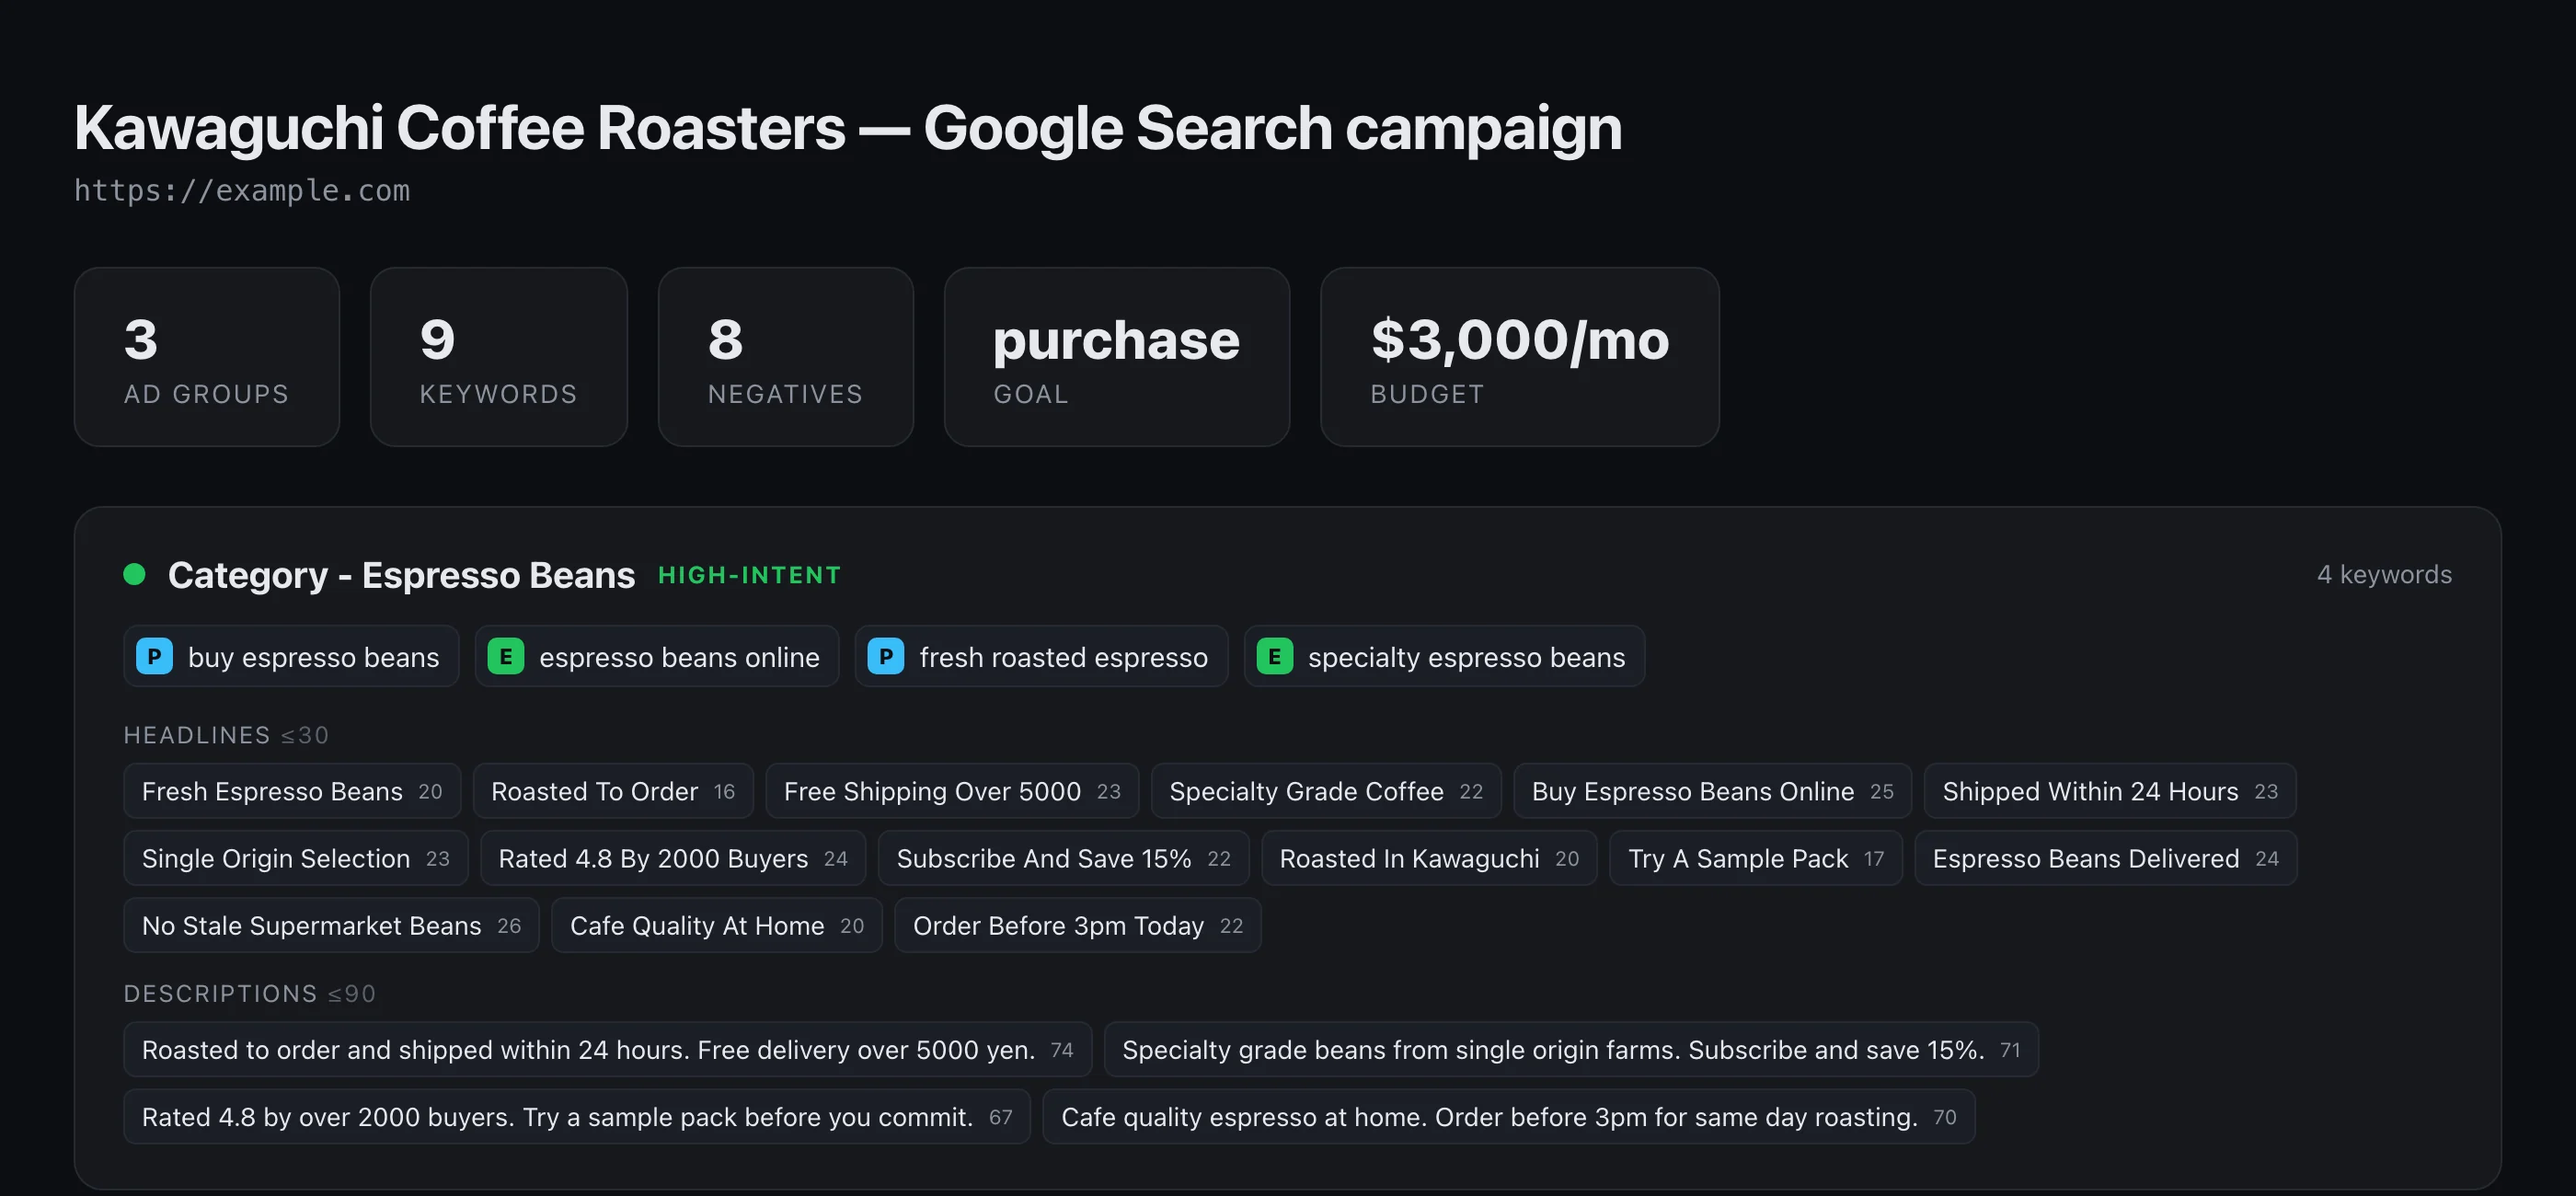Select the 'buy espresso beans' keyword chip
The height and width of the screenshot is (1196, 2576).
tap(291, 657)
